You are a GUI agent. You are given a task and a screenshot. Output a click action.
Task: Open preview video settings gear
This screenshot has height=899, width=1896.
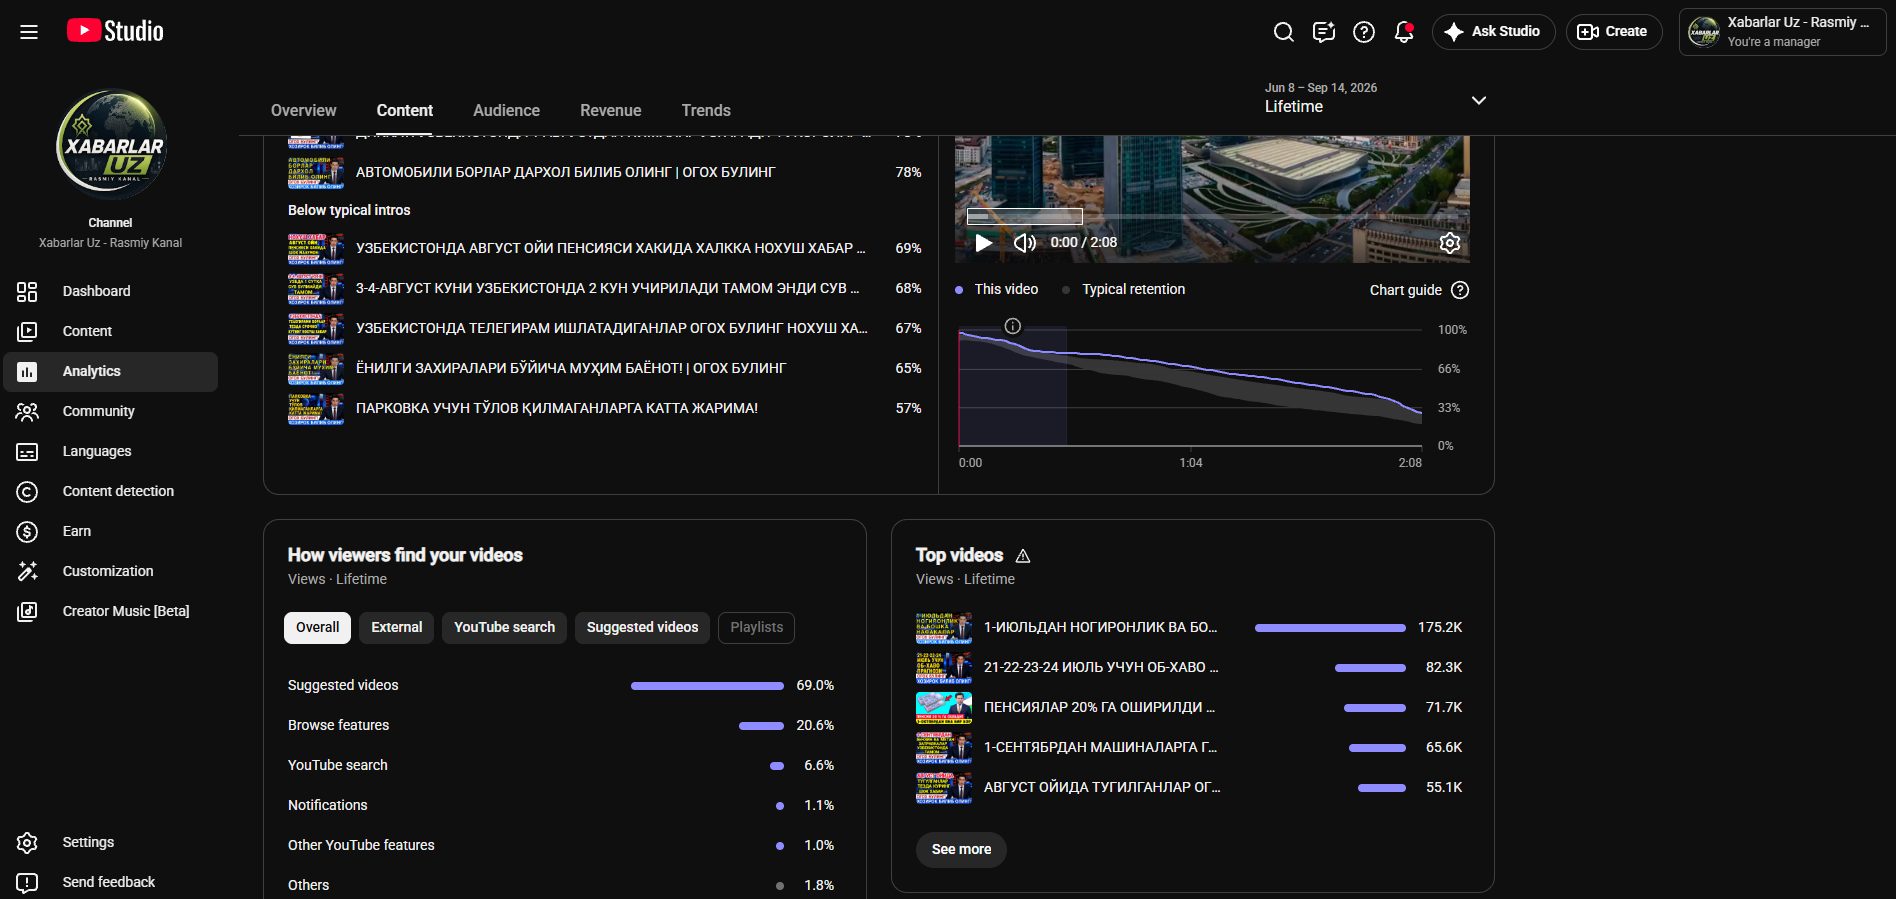pos(1450,243)
